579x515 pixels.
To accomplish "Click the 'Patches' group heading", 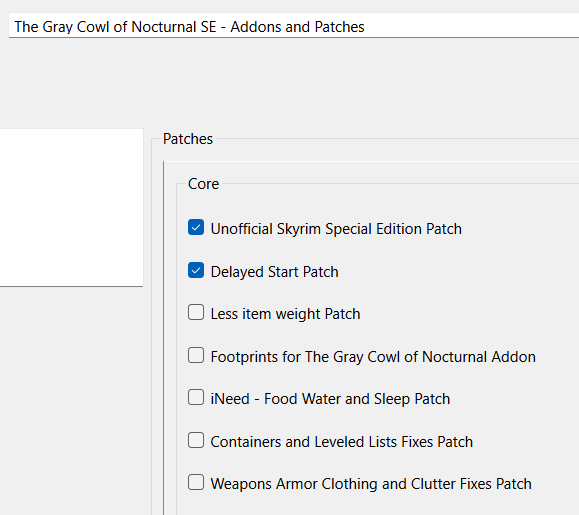I will [188, 139].
